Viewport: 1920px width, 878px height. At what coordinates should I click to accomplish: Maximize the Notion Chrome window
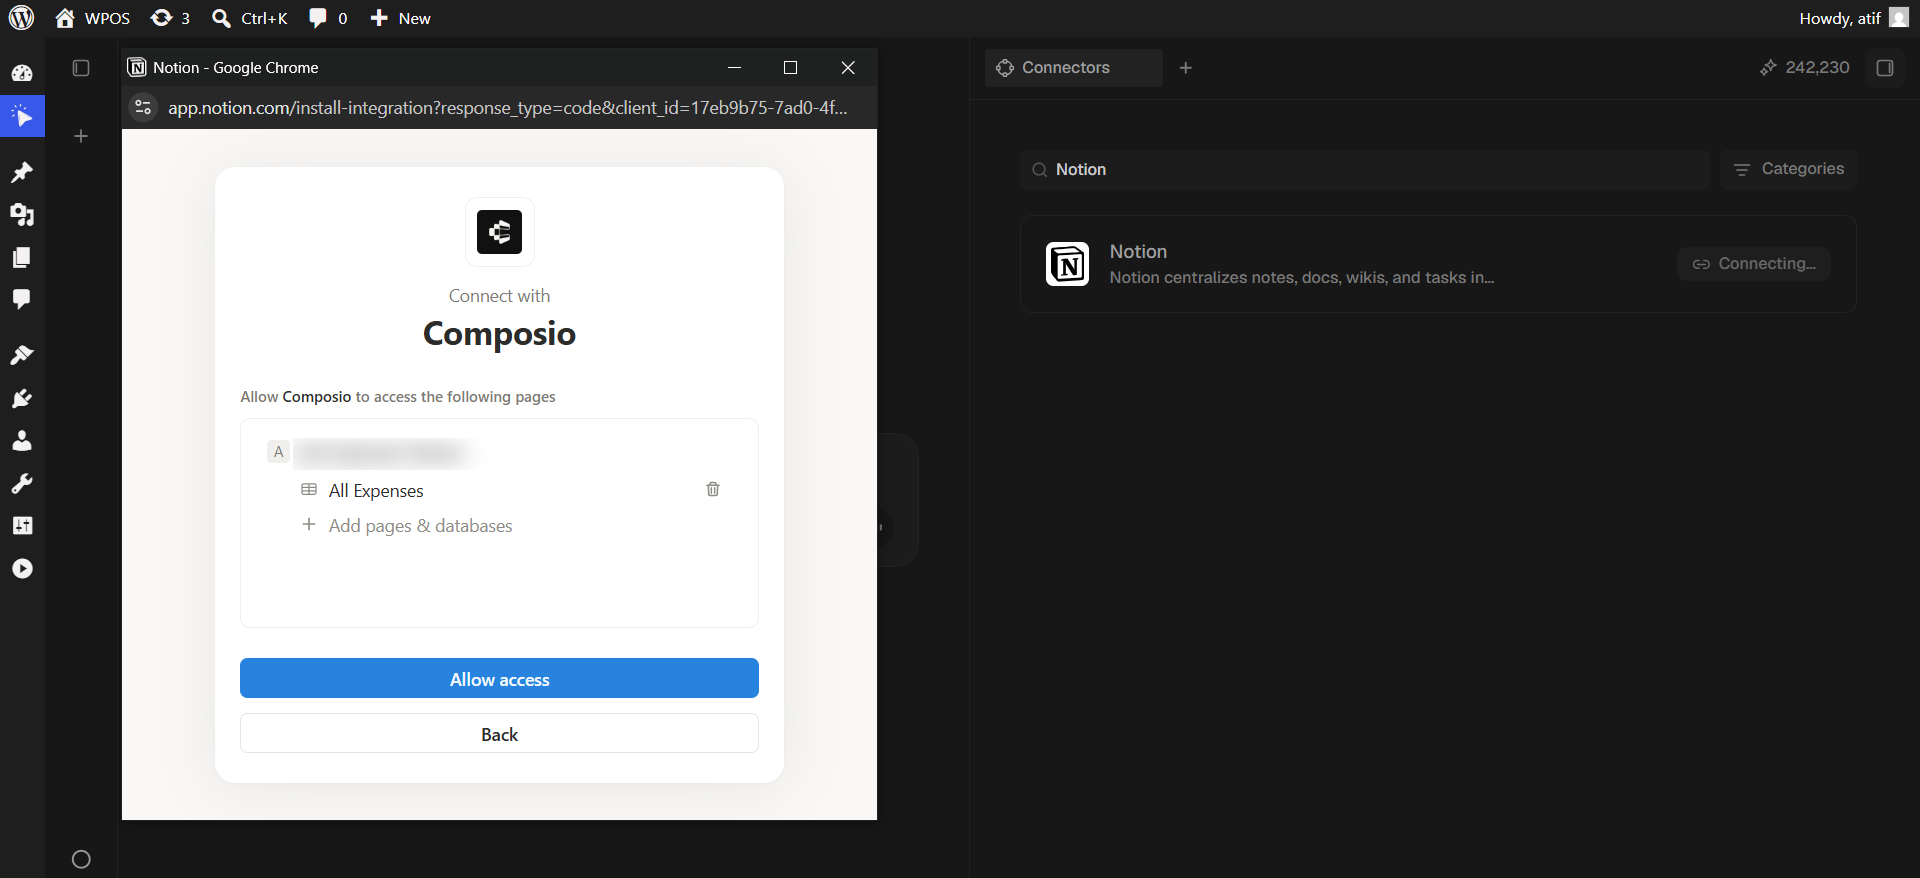click(790, 67)
